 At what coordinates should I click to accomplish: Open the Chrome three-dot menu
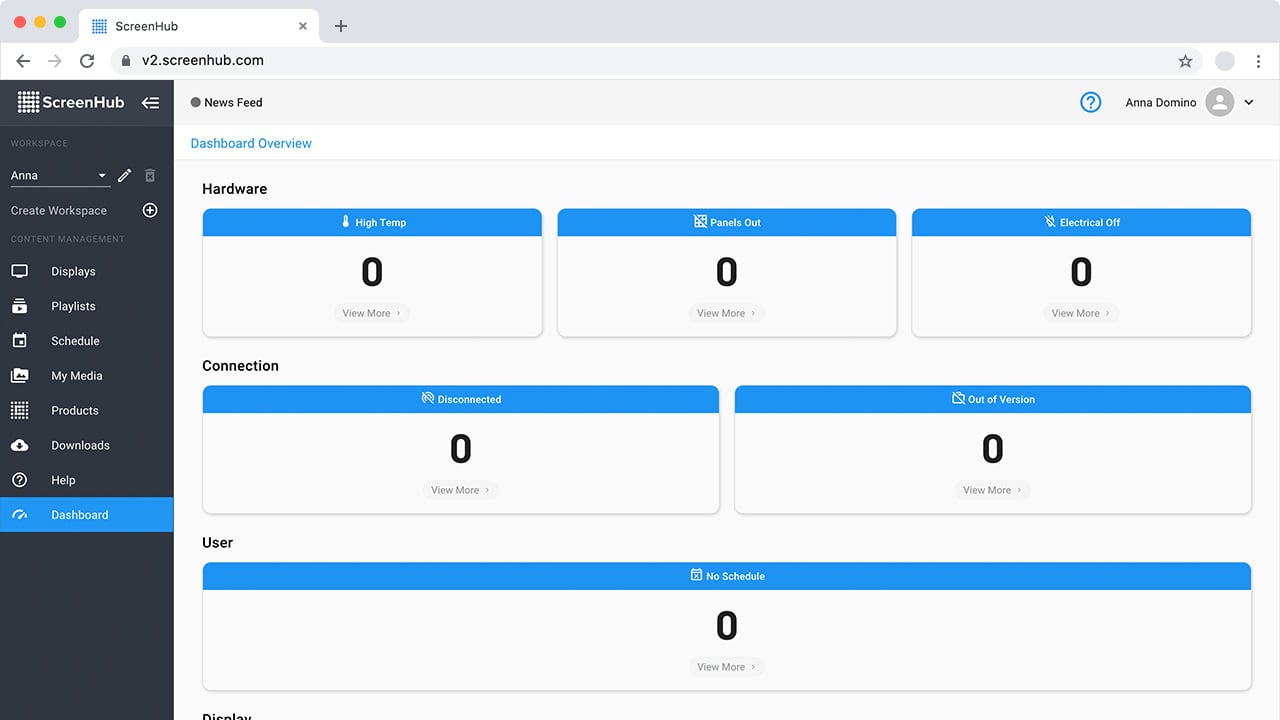coord(1257,61)
